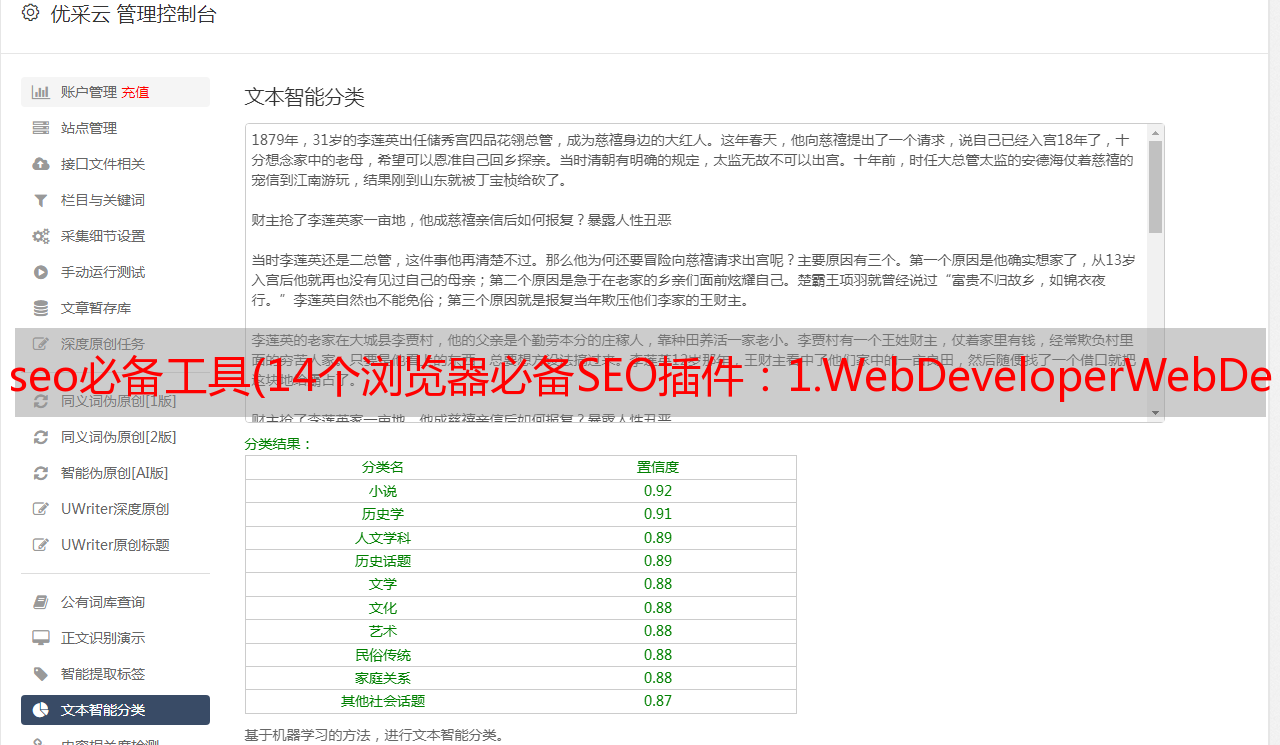Open 公有词库查询
1280x745 pixels.
coord(115,602)
